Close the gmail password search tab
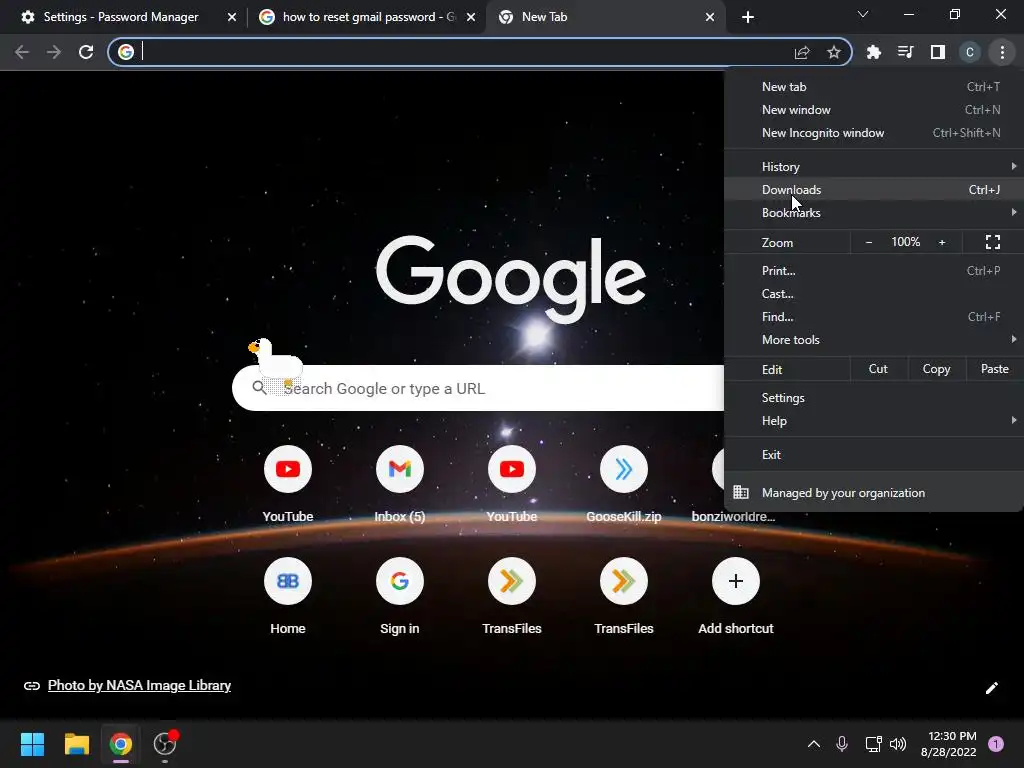This screenshot has height=768, width=1024. [x=471, y=17]
